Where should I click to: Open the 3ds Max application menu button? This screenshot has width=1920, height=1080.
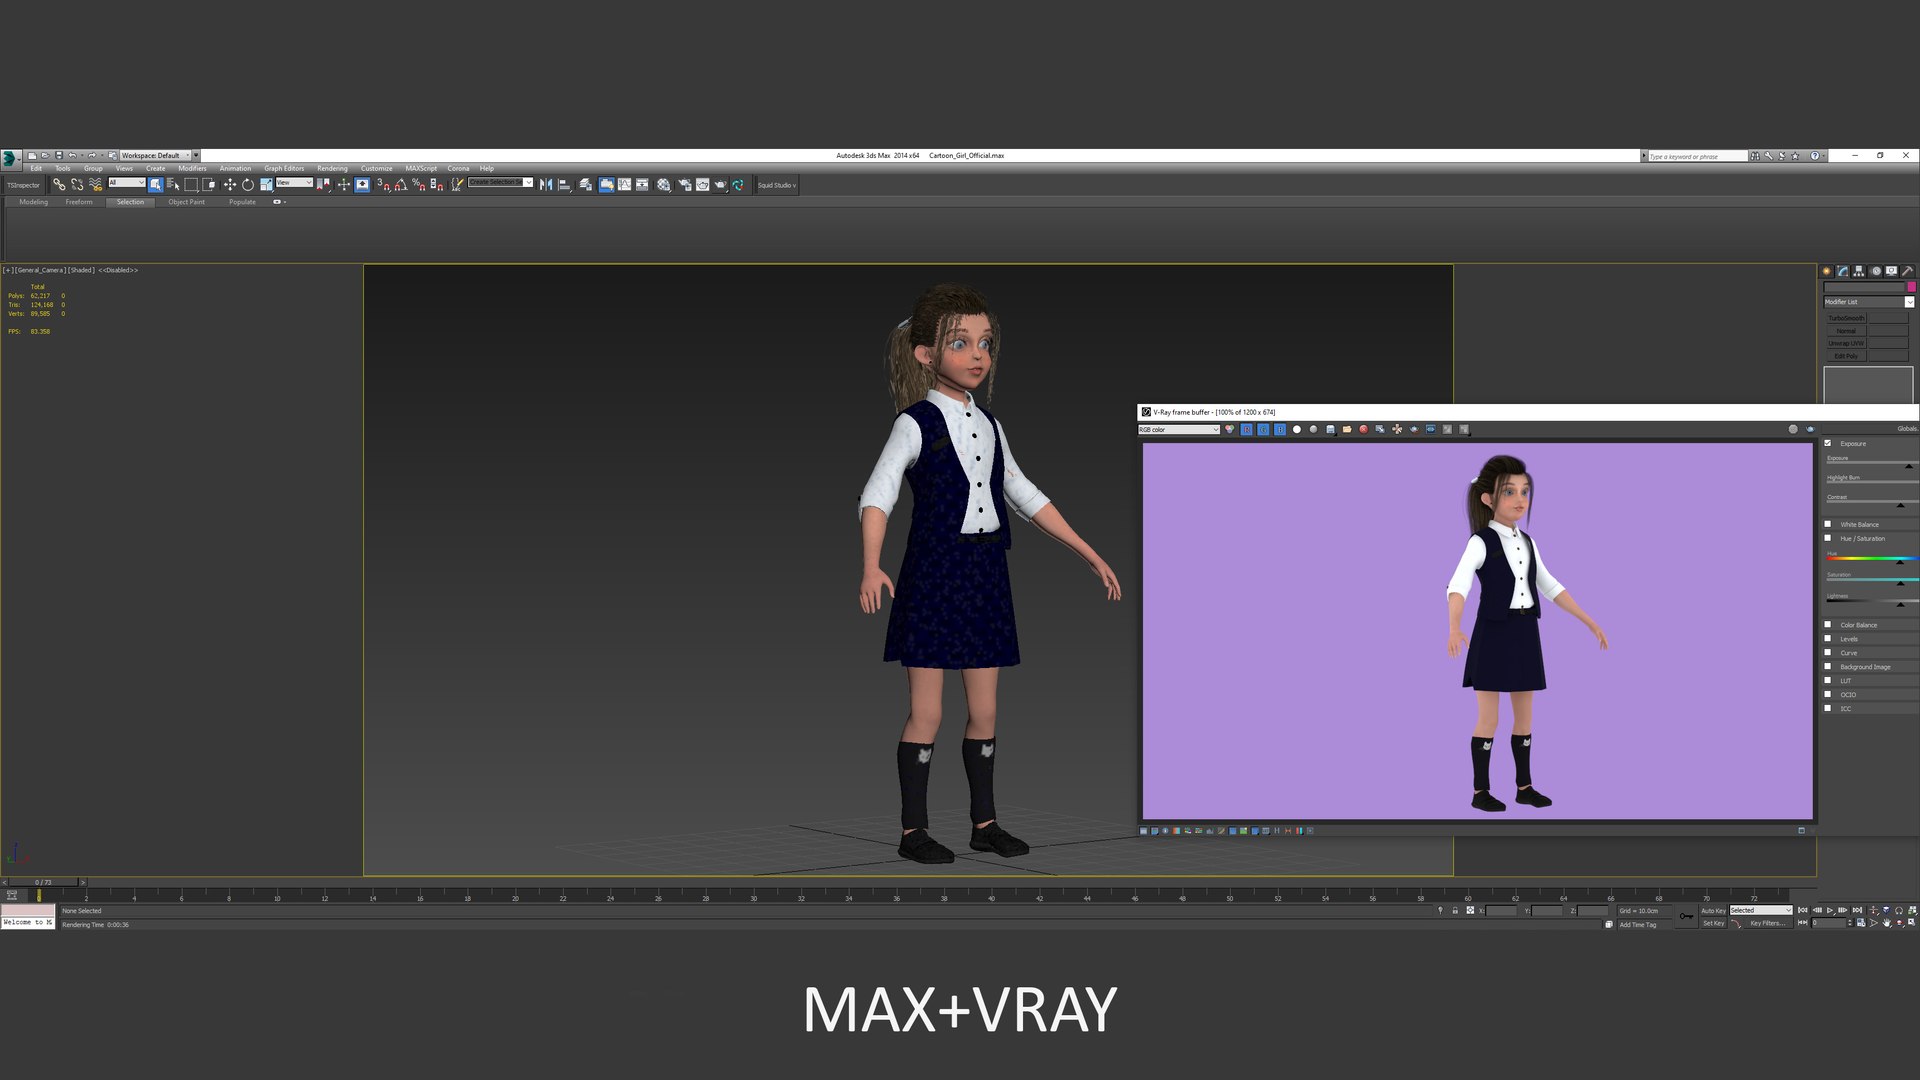(x=10, y=158)
